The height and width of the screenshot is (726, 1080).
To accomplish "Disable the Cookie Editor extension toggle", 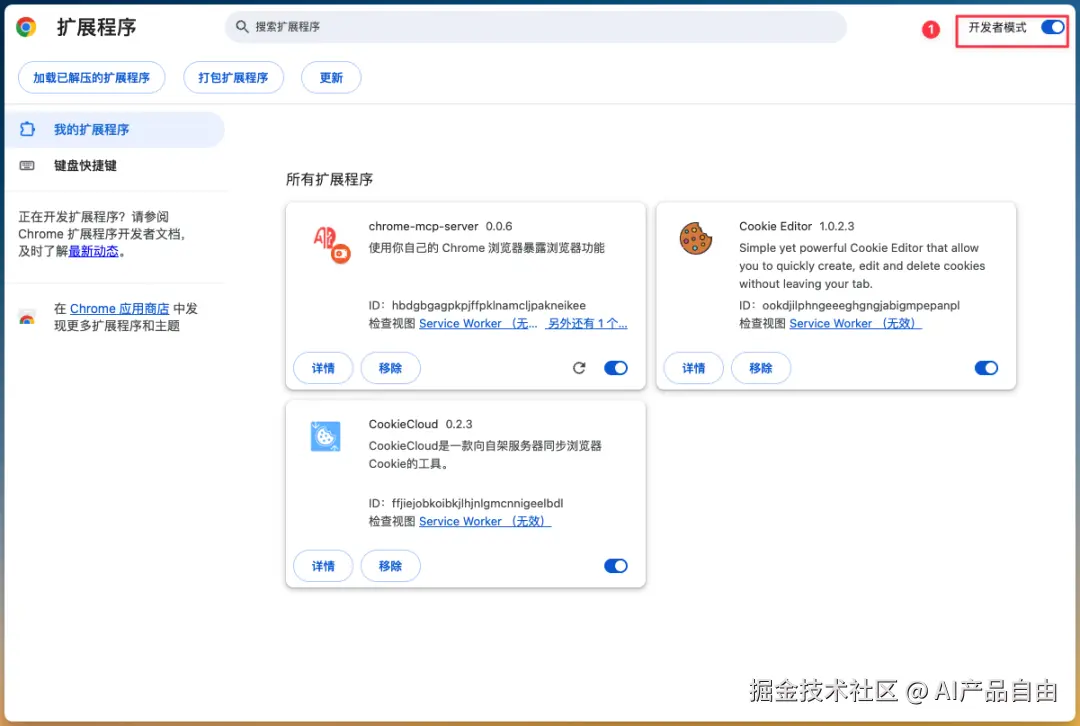I will coord(986,368).
